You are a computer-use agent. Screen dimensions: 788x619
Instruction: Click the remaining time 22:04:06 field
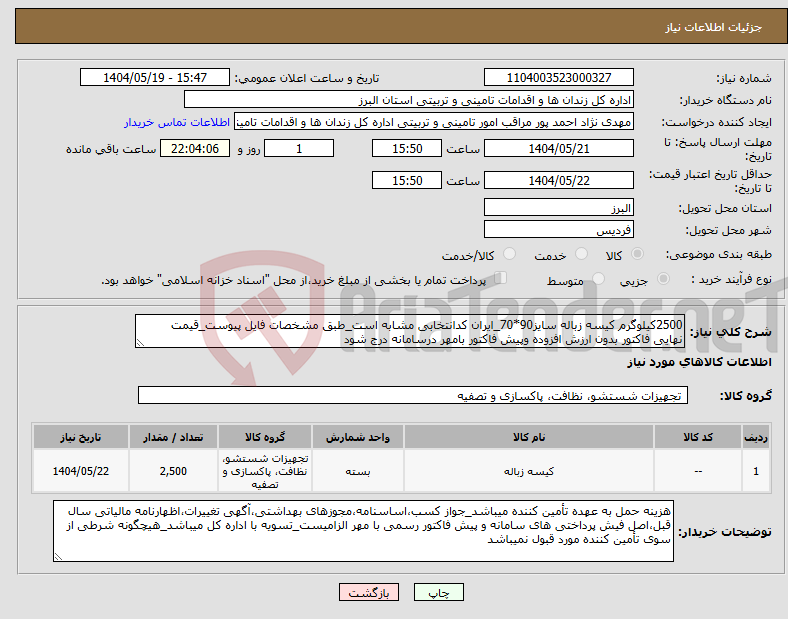[x=195, y=148]
